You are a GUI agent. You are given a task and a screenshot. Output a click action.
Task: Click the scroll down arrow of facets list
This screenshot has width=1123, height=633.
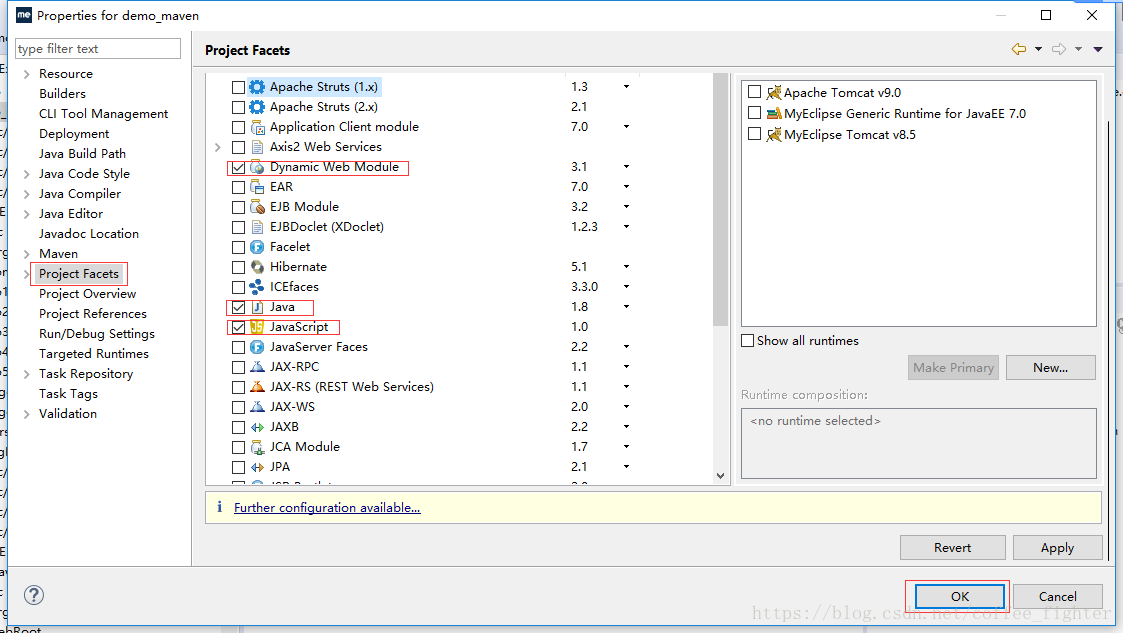point(720,475)
